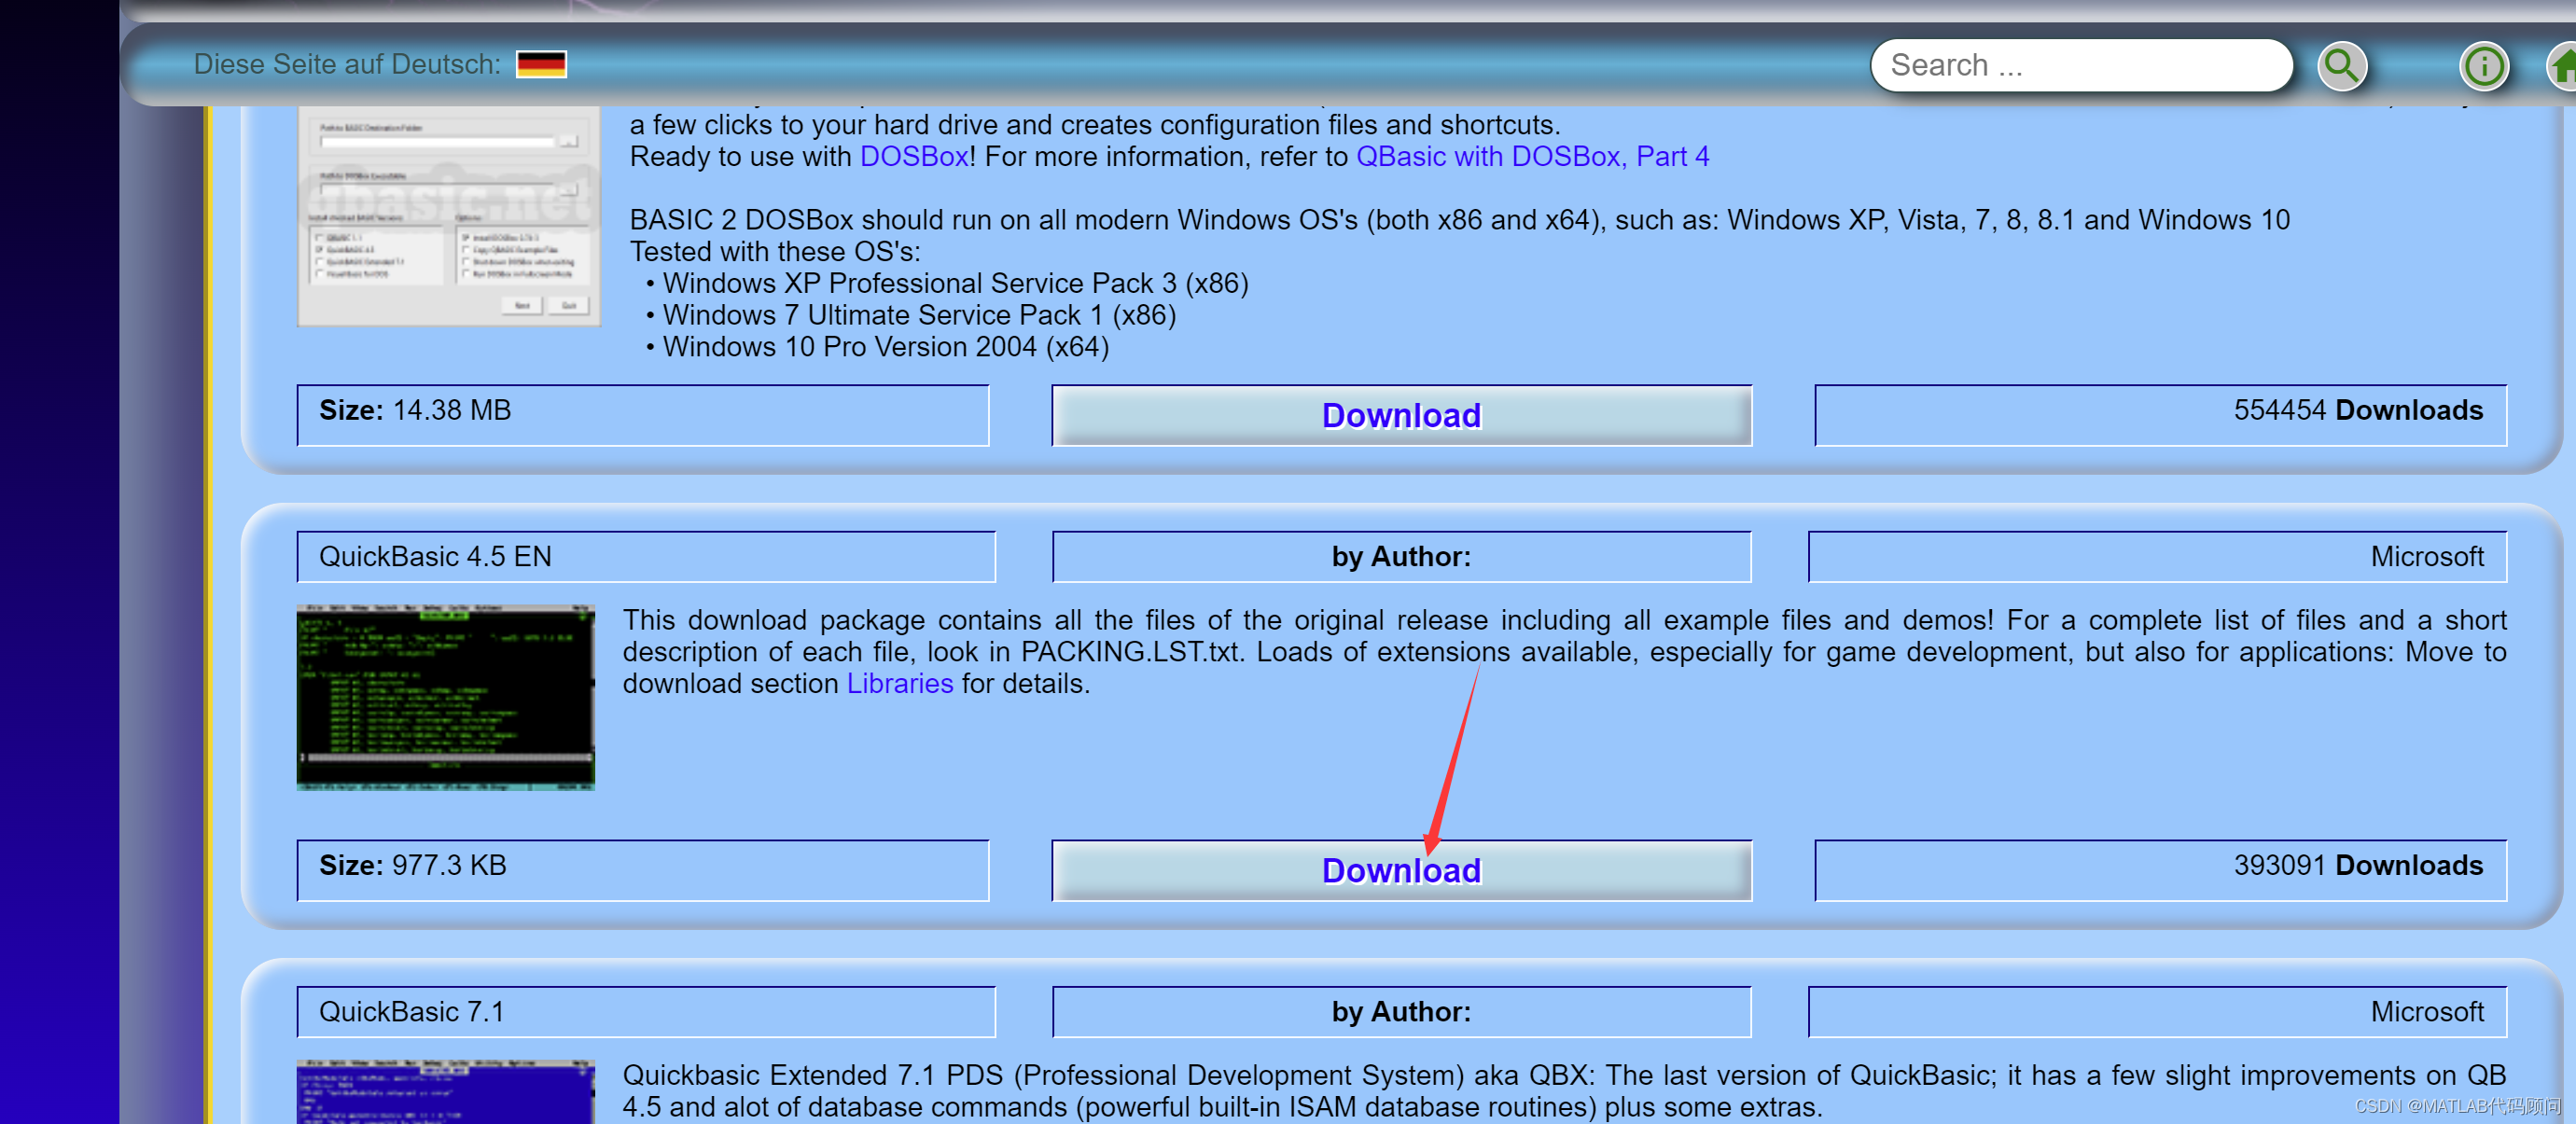Download QuickBasic 4.5 EN
Viewport: 2576px width, 1124px height.
[x=1400, y=871]
